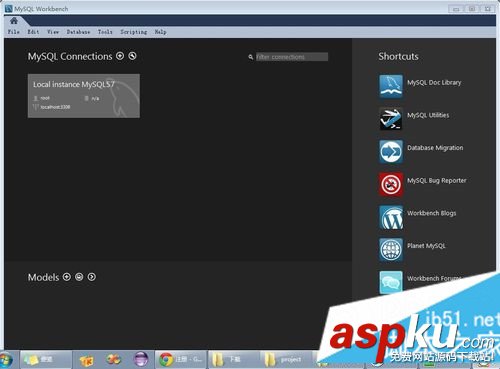This screenshot has width=500, height=369.
Task: Open the Planet MySQL link
Action: [x=426, y=246]
